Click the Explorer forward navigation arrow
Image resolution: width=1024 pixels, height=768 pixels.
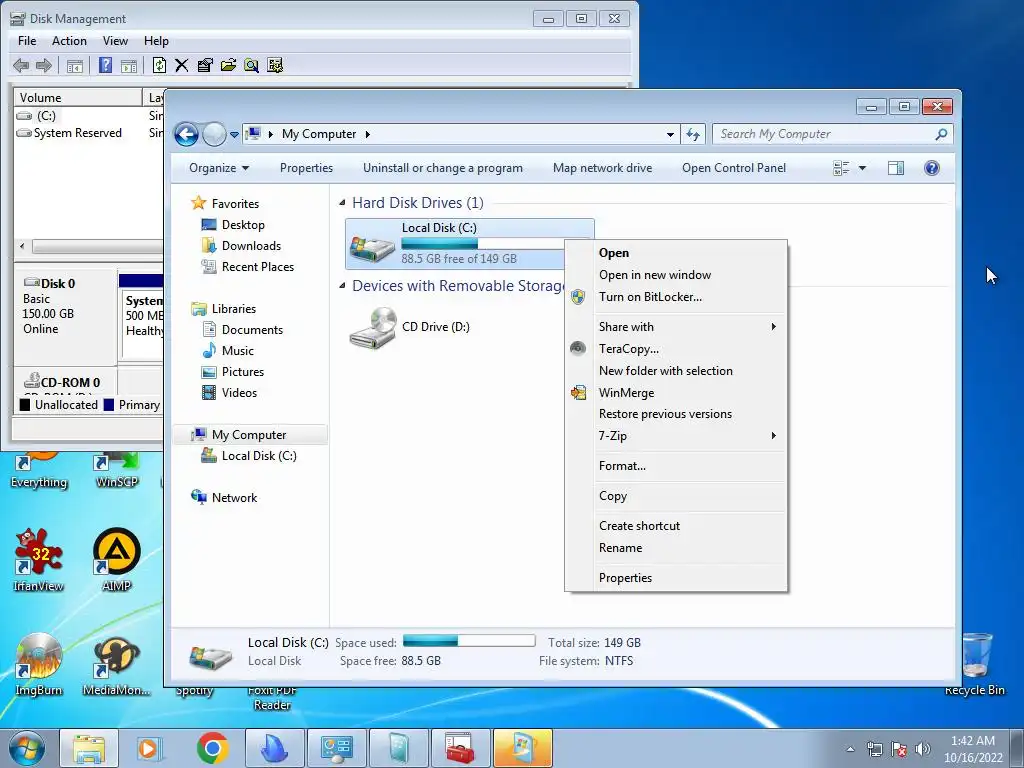click(214, 135)
